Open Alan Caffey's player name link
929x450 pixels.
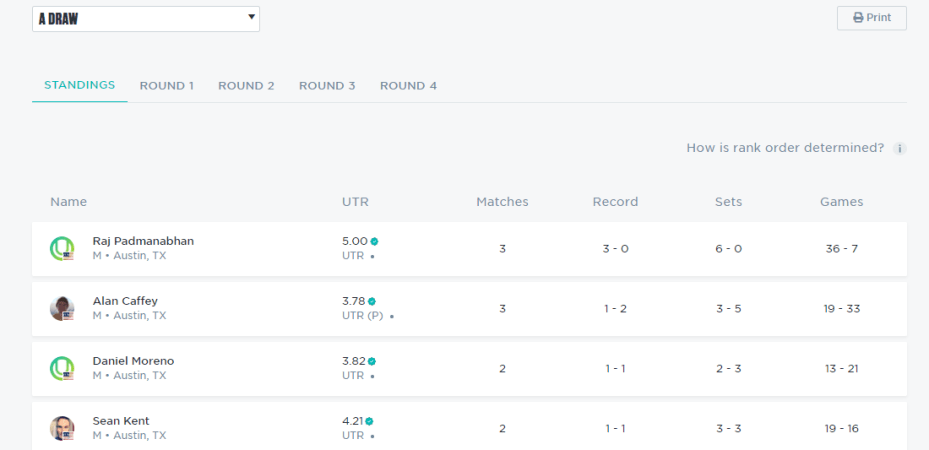coord(125,301)
